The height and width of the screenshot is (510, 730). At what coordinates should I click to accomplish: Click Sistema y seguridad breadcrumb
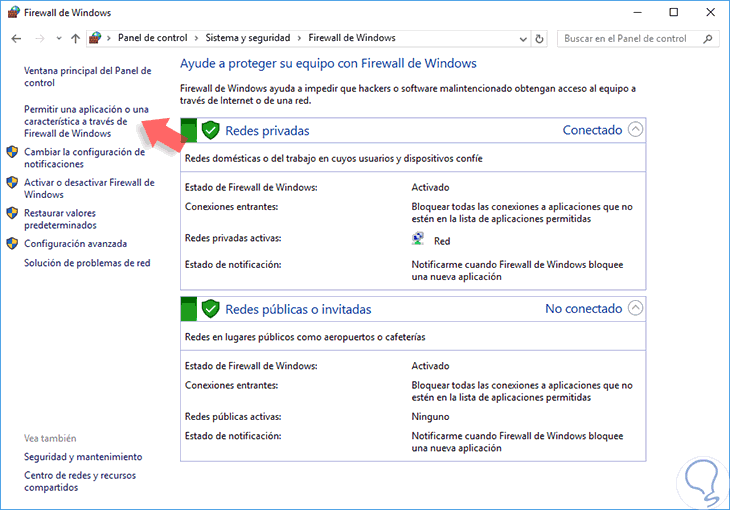click(248, 38)
